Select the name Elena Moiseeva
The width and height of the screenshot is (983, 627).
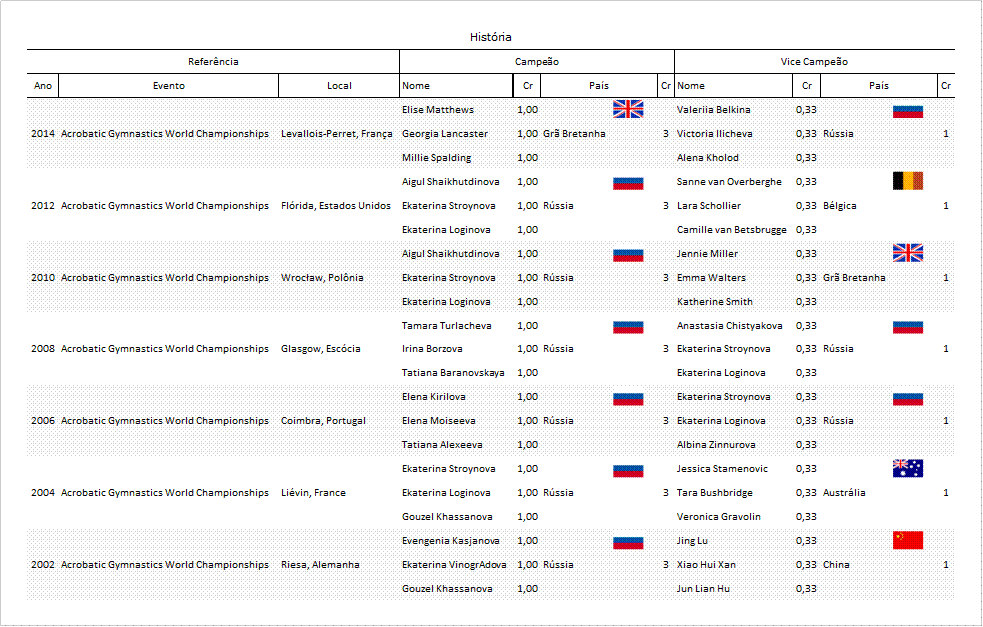click(438, 421)
